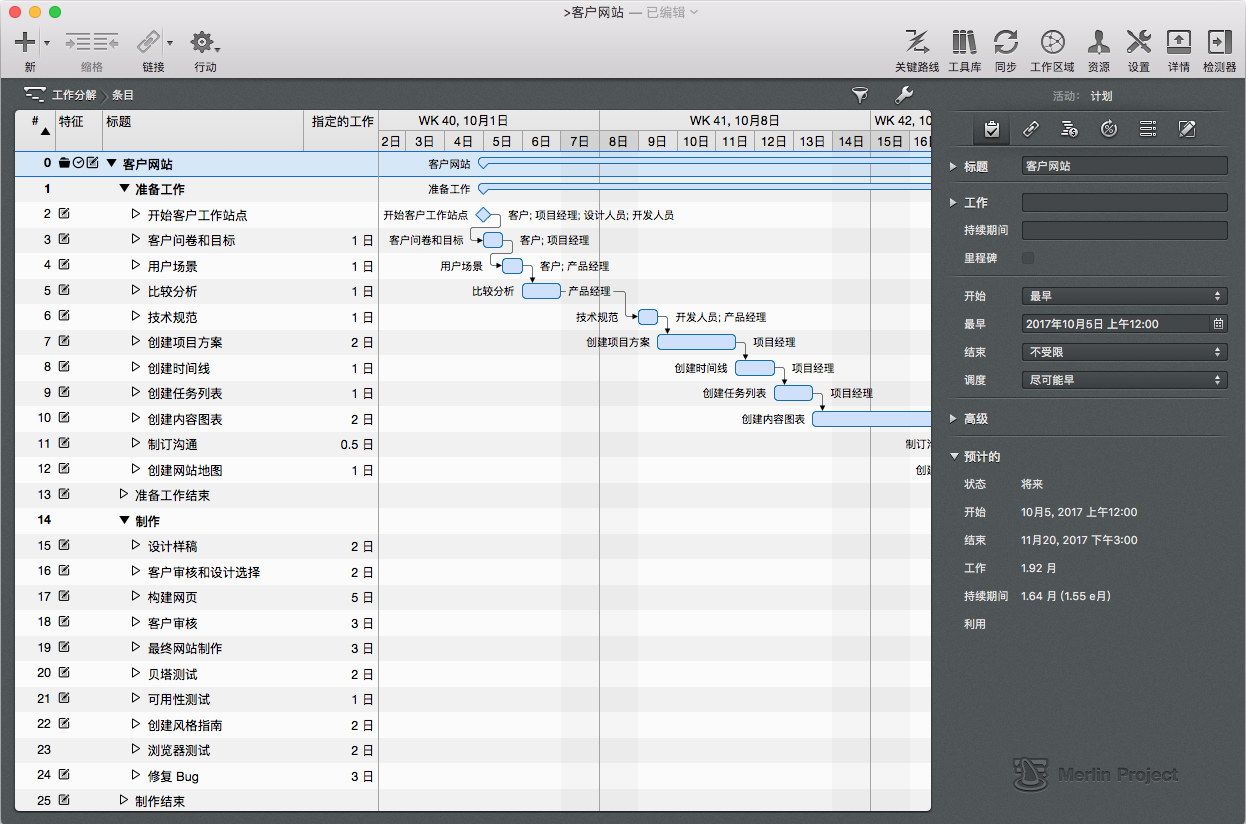Click the 同步 sync icon
Screen dimensions: 1246x824
point(1005,42)
